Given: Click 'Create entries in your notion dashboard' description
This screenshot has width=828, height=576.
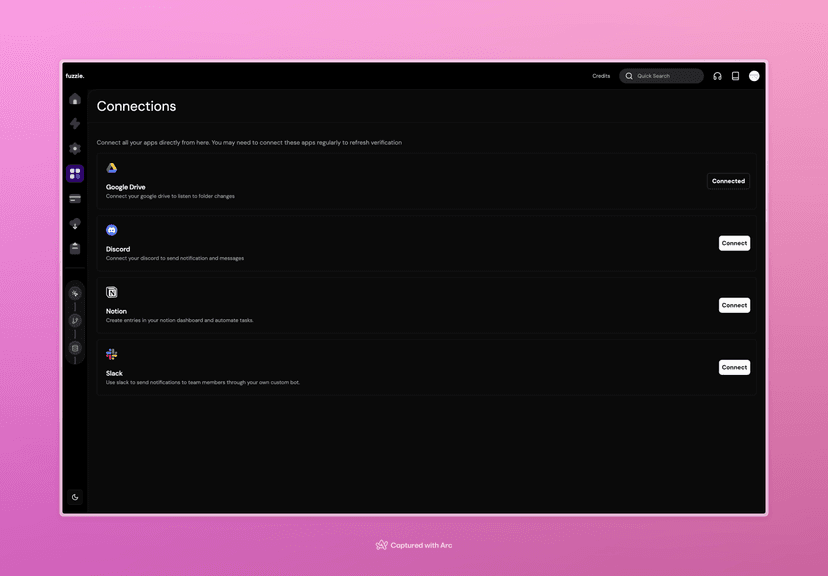Looking at the screenshot, I should click(x=180, y=320).
